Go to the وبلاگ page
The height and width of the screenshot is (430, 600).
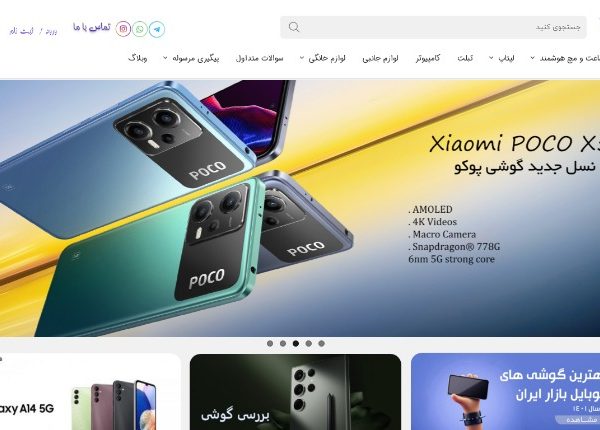point(138,58)
